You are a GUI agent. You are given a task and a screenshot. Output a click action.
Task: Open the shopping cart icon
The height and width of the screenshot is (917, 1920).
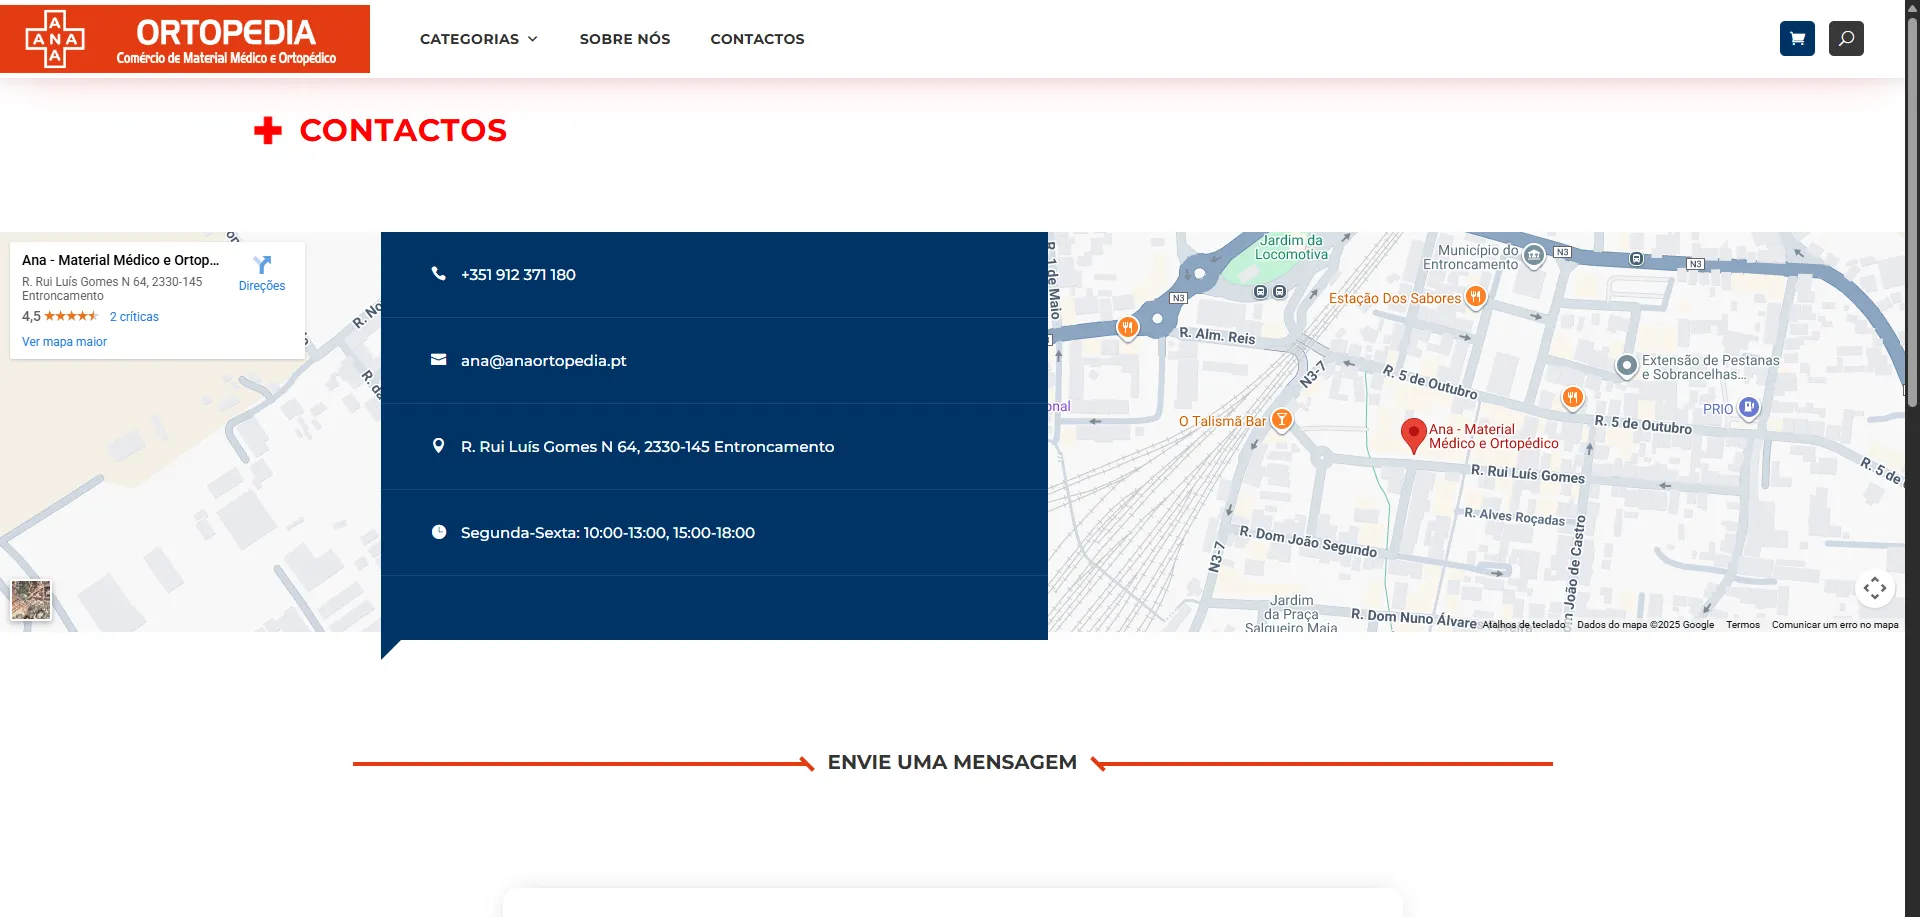pos(1797,39)
